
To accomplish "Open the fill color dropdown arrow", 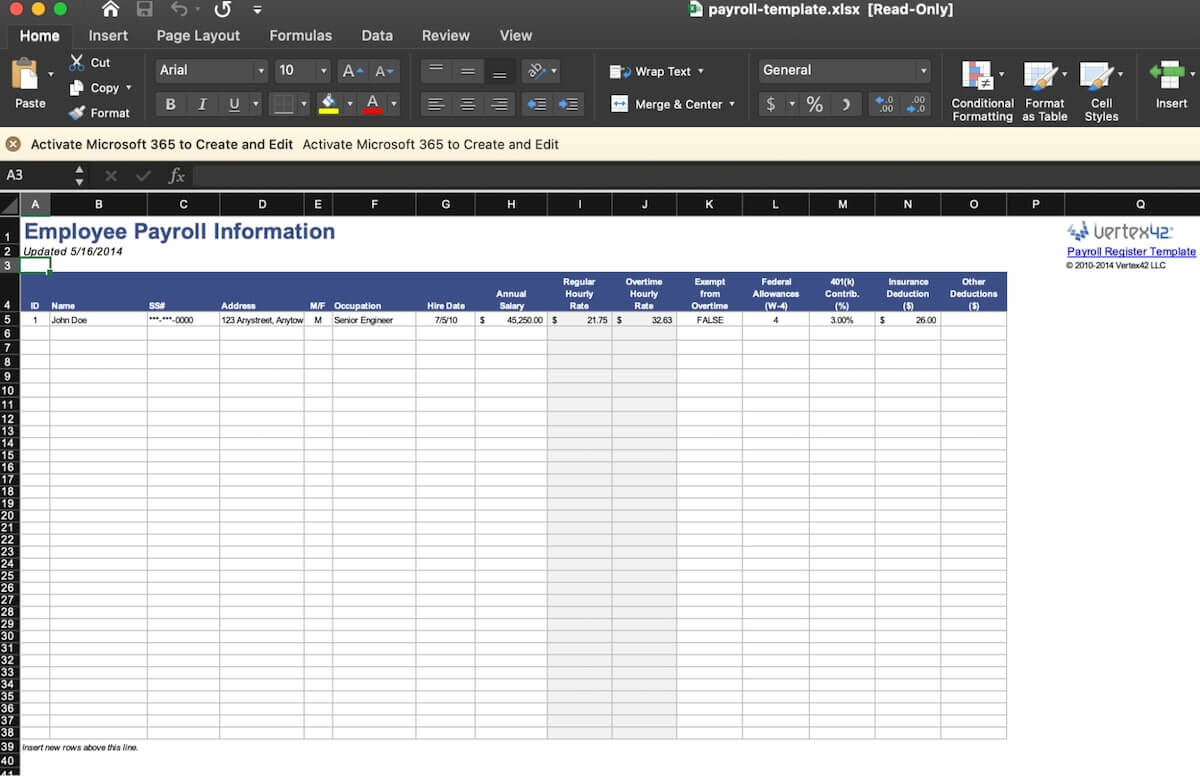I will pos(350,104).
